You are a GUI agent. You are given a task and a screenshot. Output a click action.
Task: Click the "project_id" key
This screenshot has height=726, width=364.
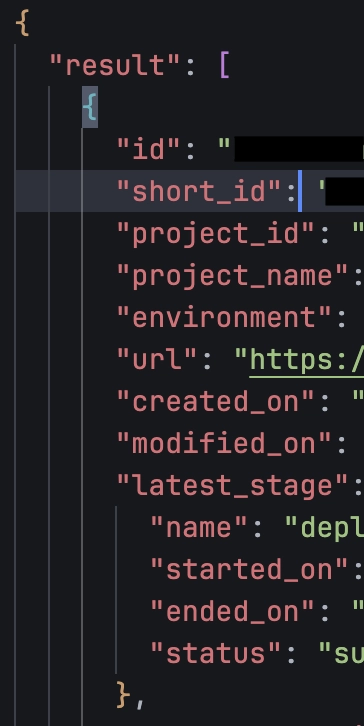click(x=216, y=233)
